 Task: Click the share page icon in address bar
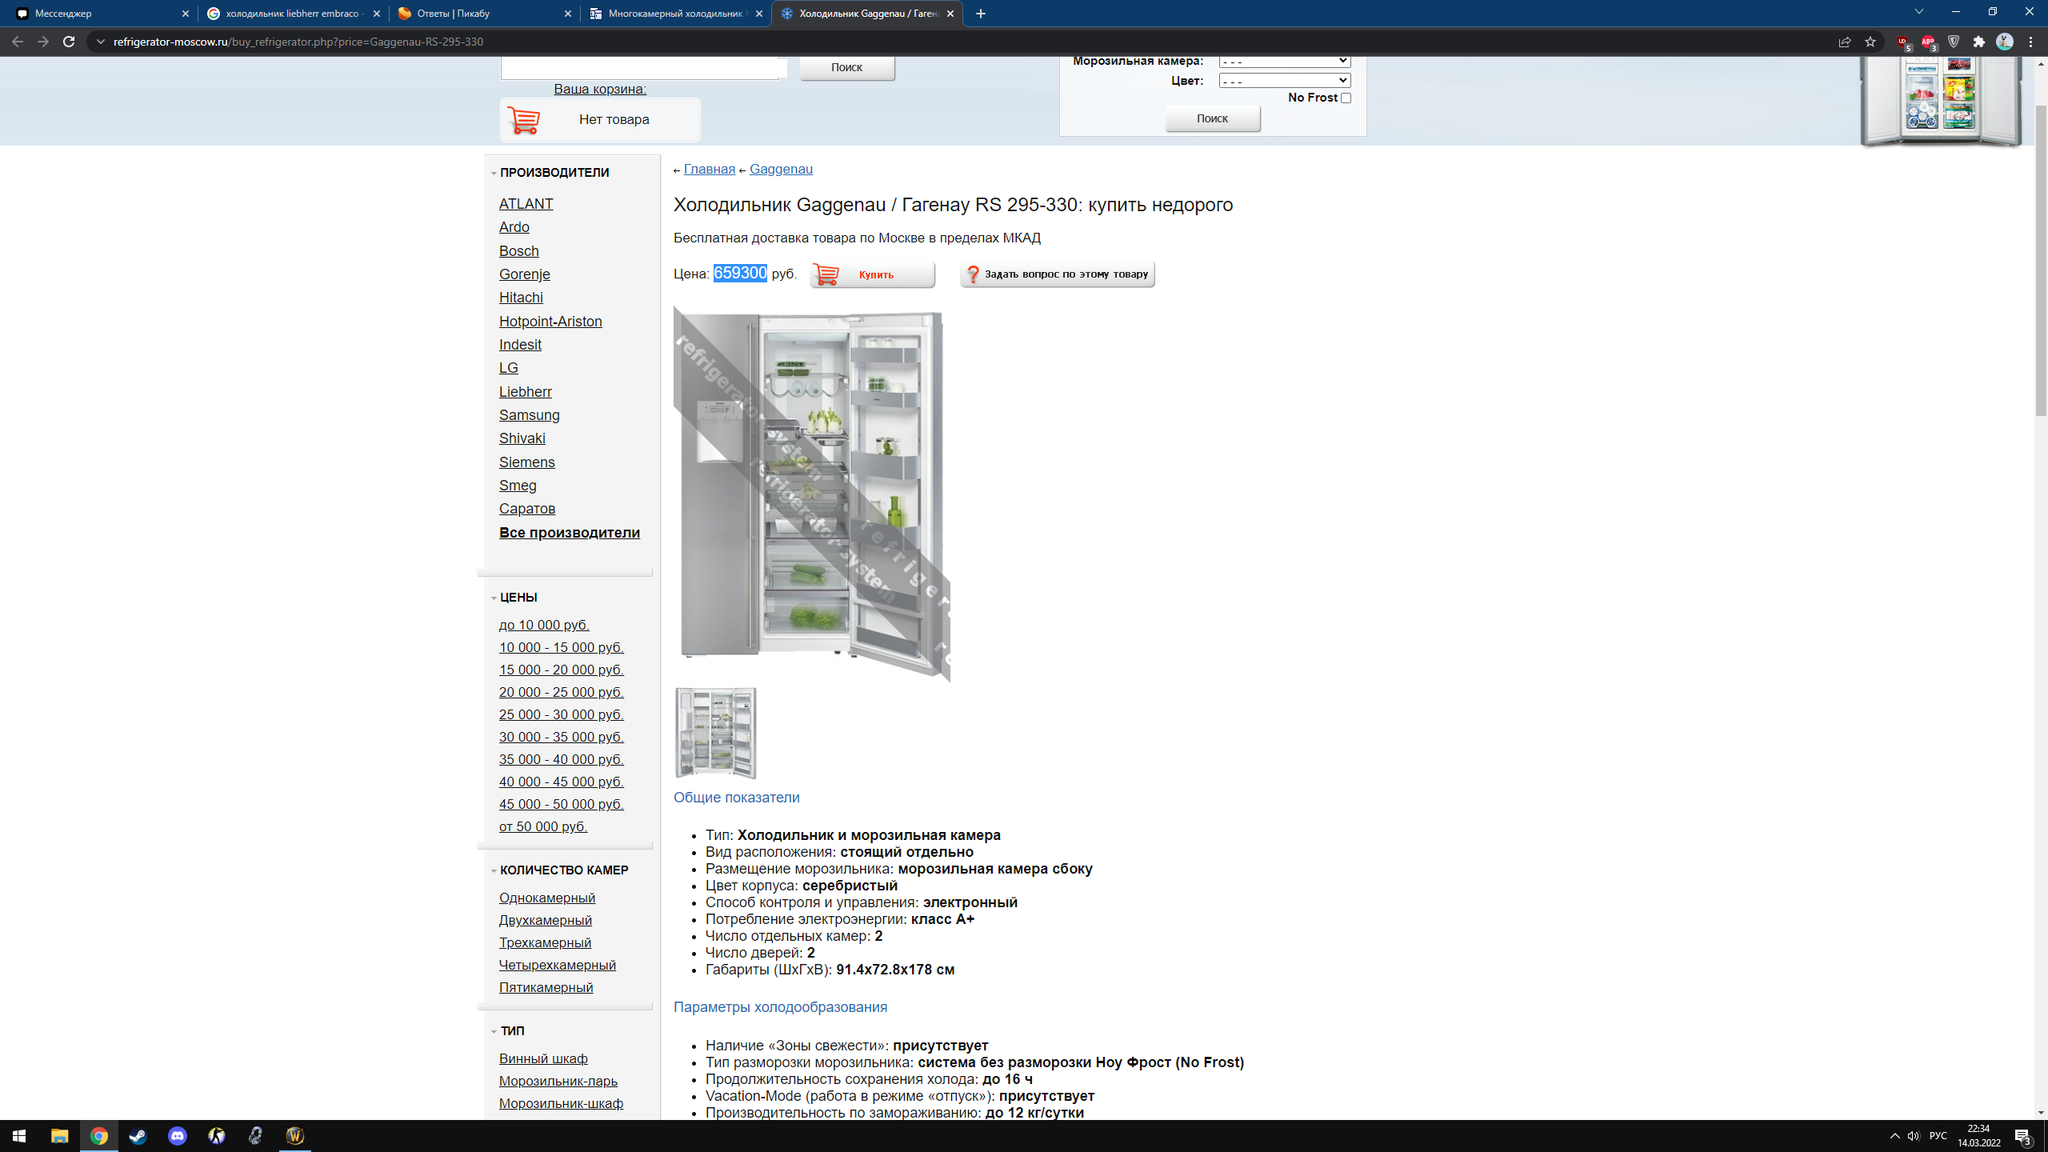1844,42
